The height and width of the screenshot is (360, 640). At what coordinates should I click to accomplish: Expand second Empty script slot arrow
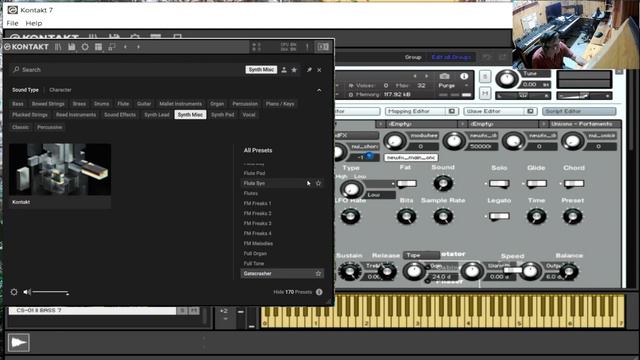tap(462, 124)
